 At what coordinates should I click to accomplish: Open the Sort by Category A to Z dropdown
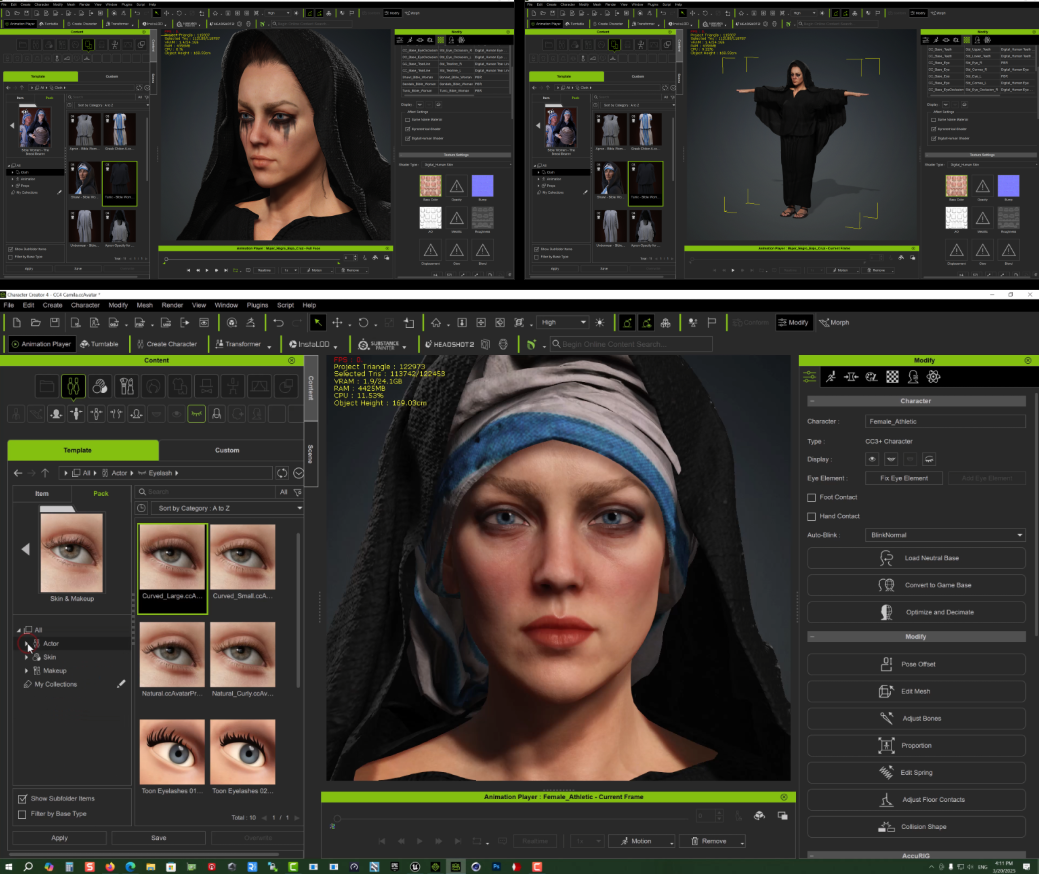[229, 508]
